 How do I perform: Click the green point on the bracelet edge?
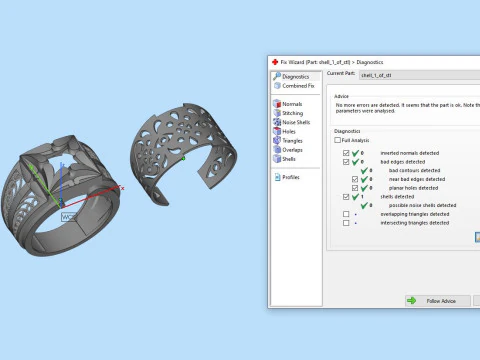(183, 159)
